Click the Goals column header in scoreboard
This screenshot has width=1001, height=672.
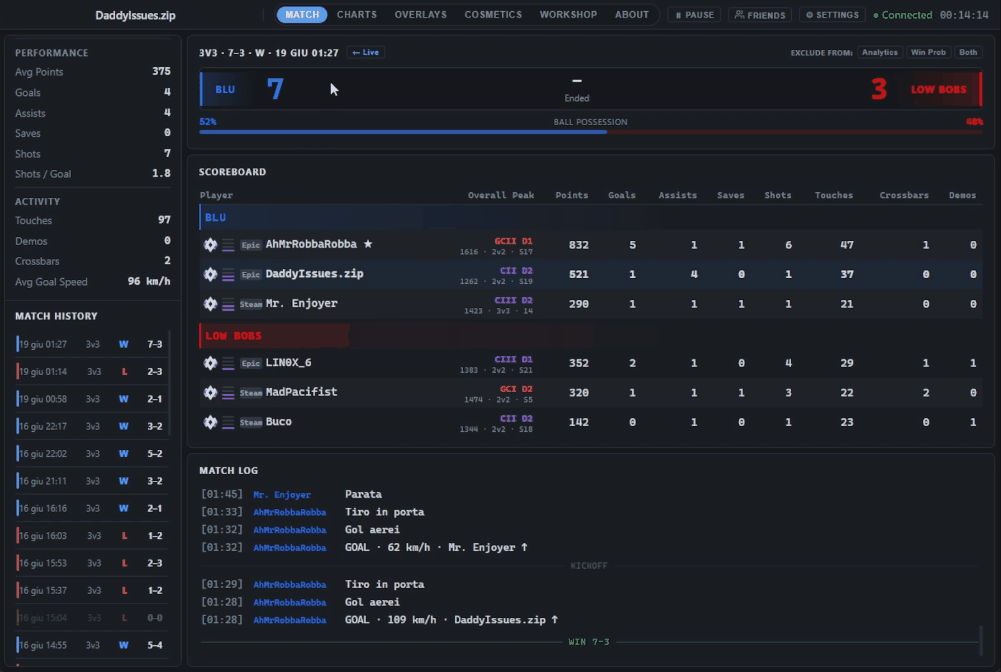(621, 195)
